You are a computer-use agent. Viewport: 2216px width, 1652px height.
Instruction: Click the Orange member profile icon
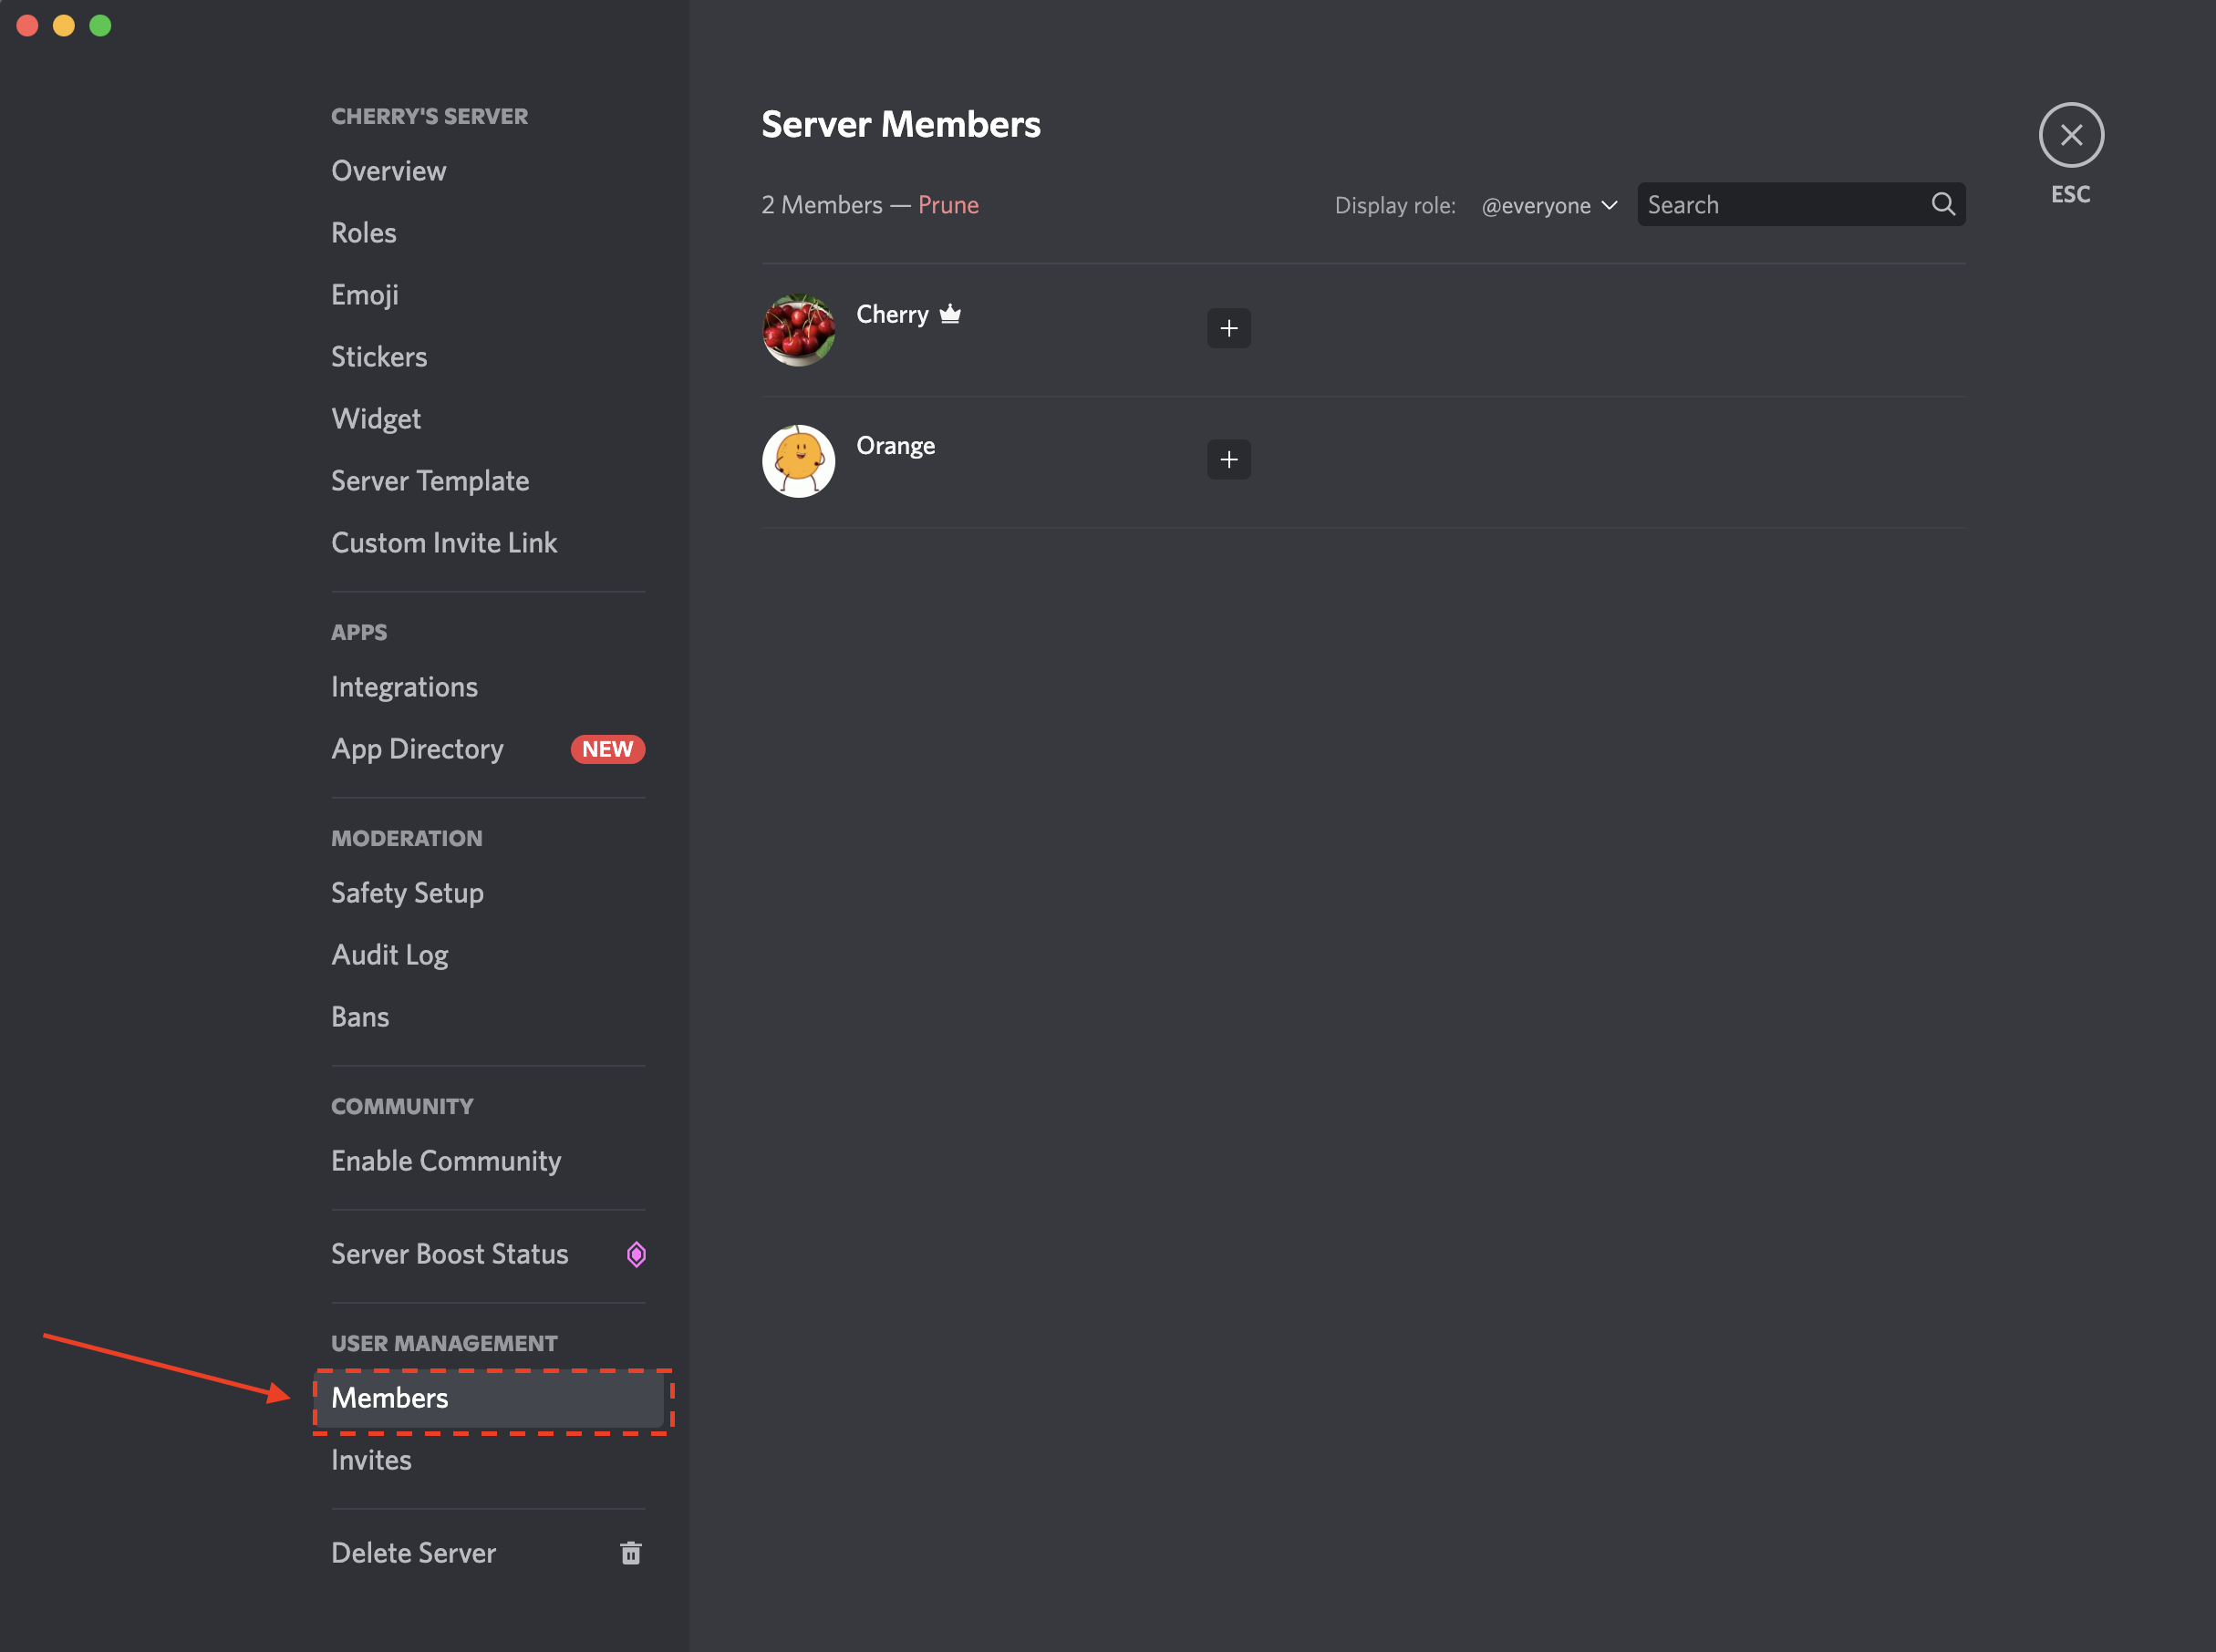(798, 458)
